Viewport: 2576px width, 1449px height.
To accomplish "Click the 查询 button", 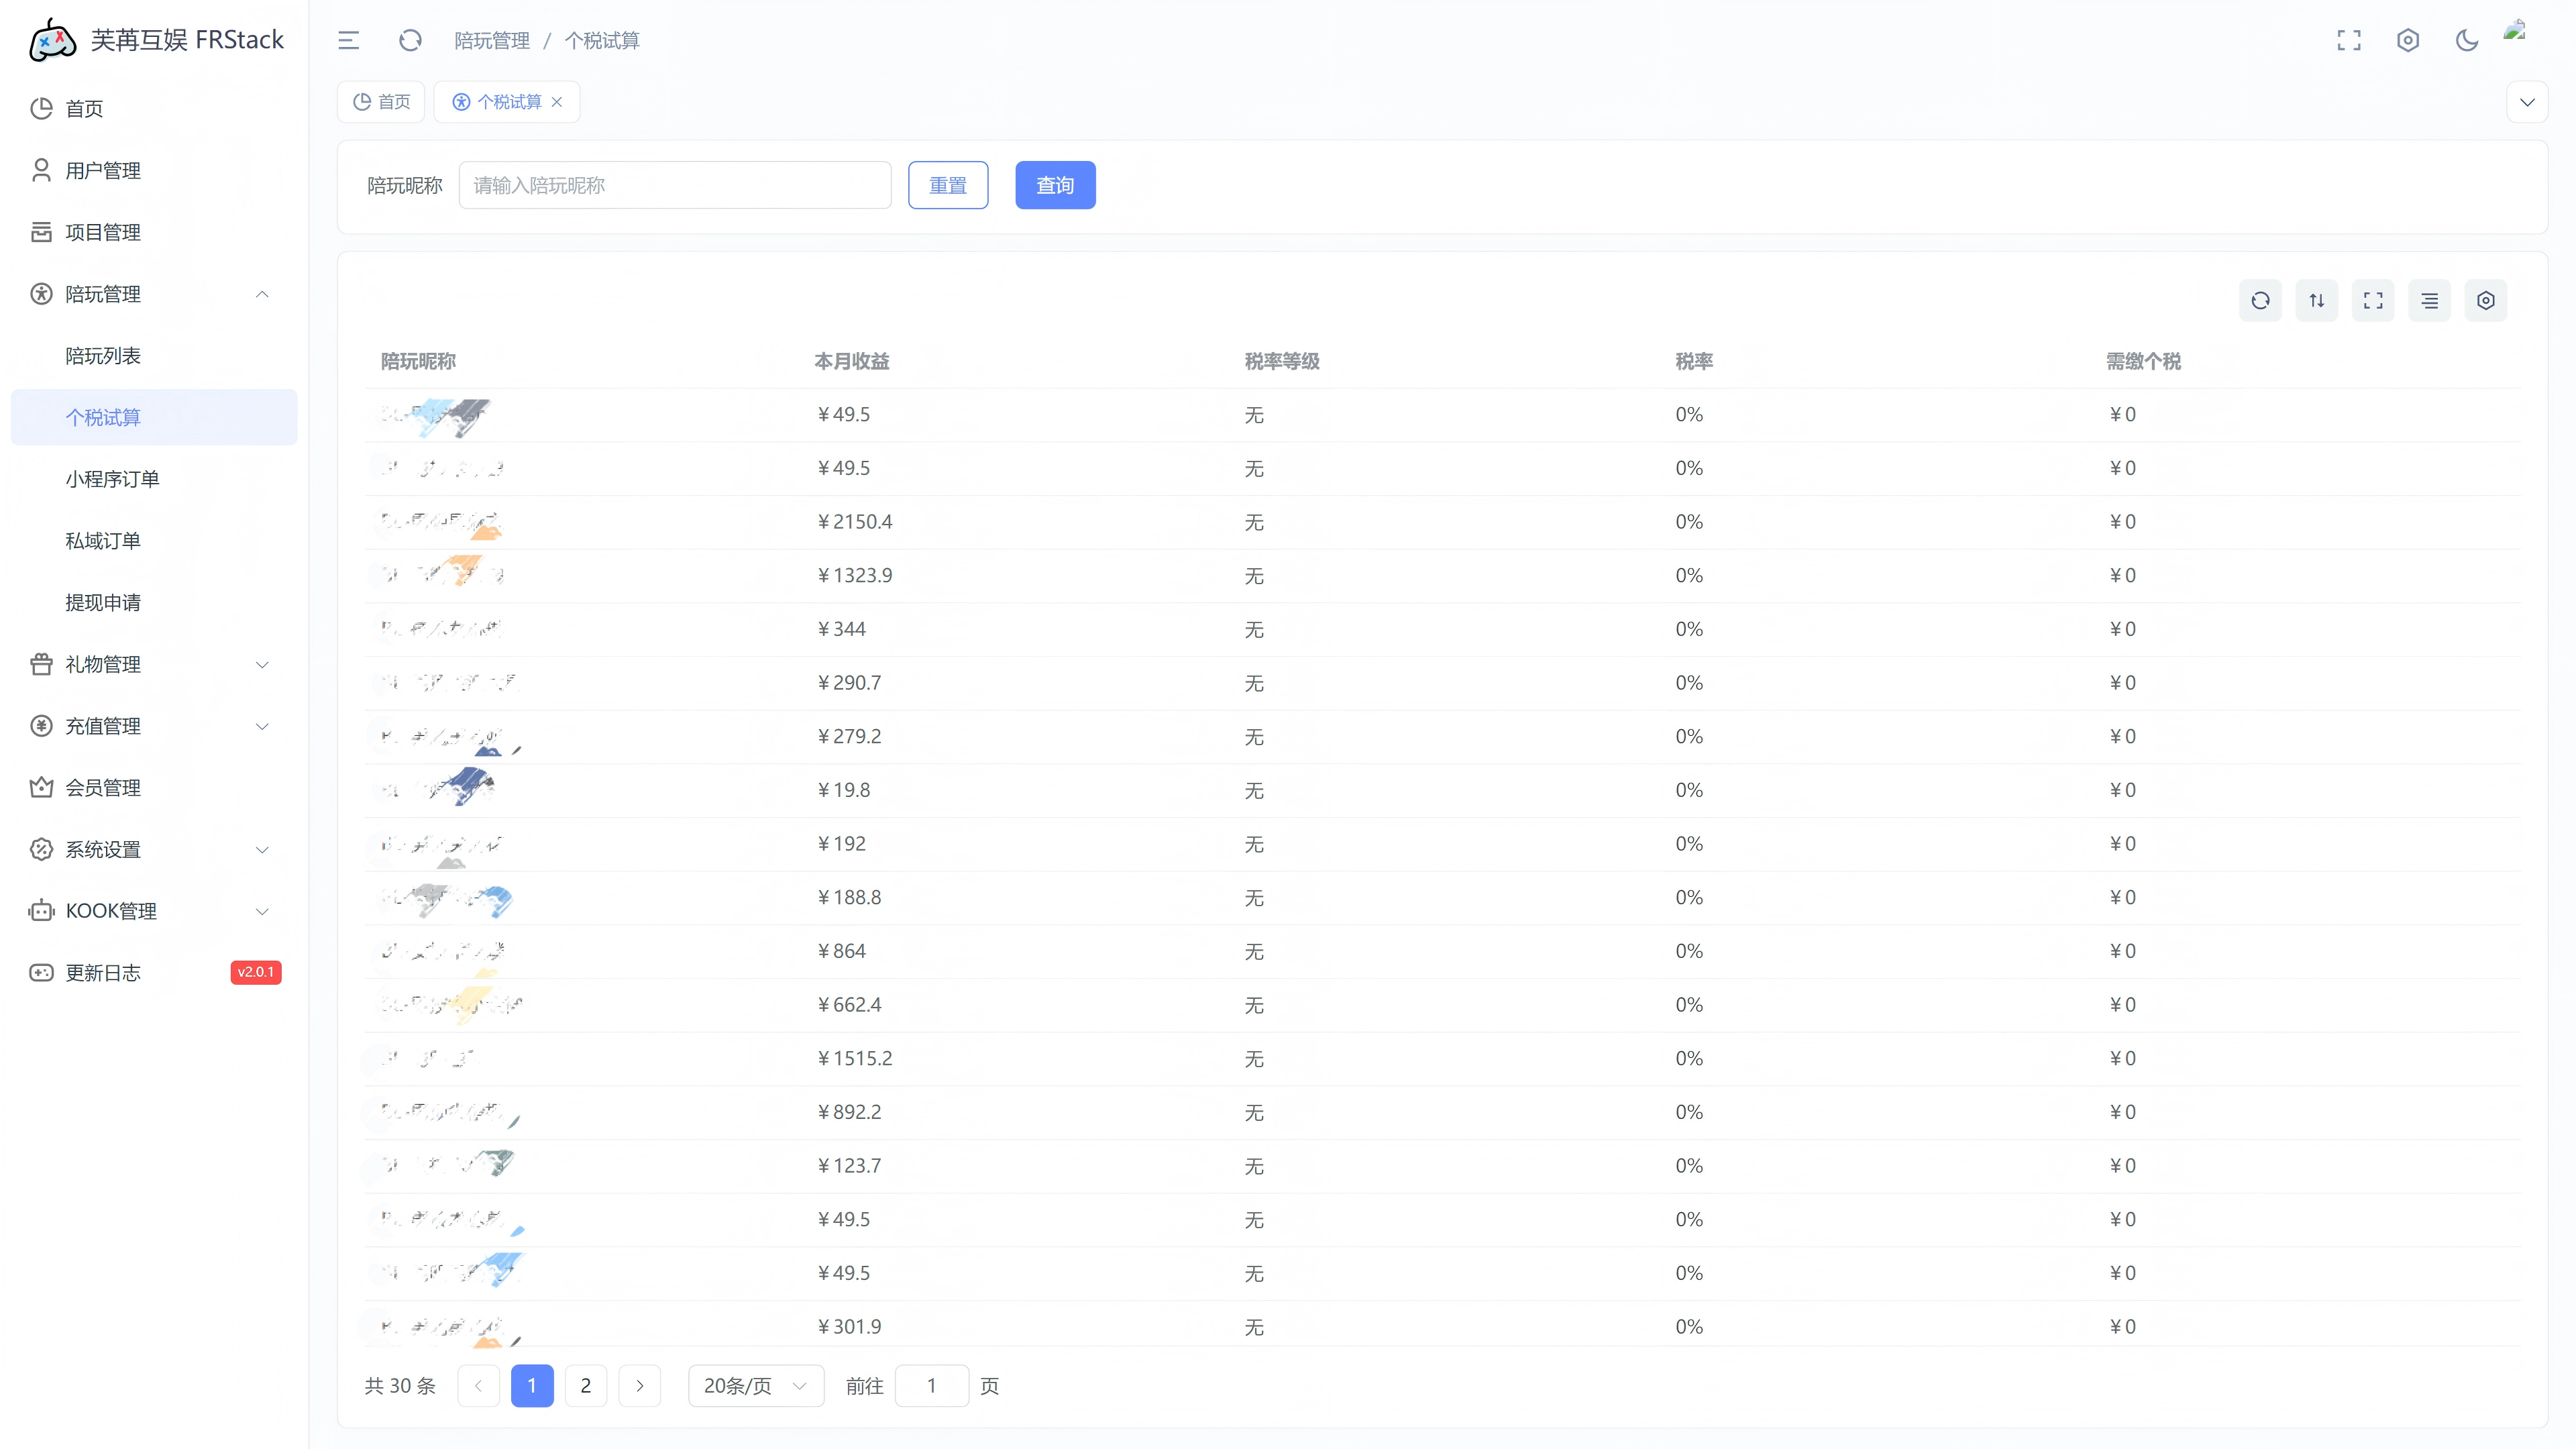I will click(x=1054, y=185).
